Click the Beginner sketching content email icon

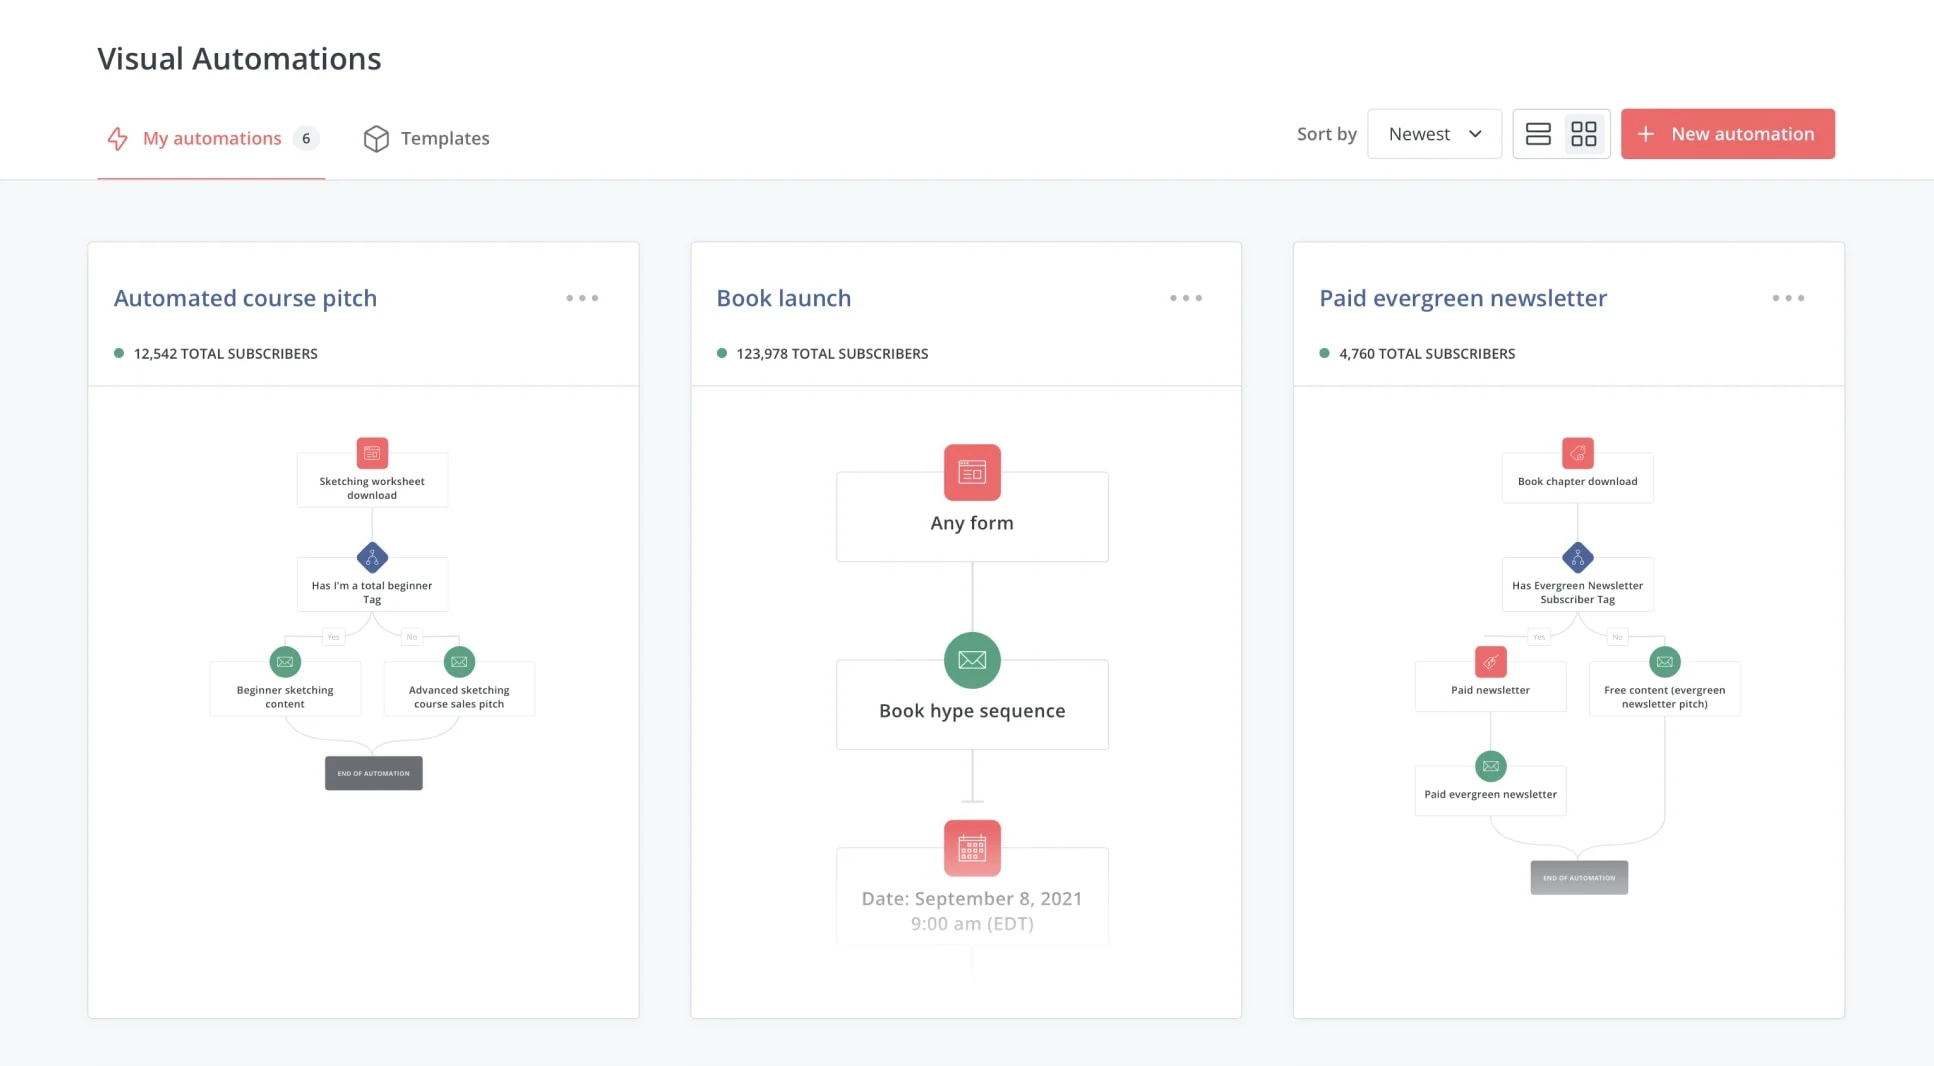tap(285, 662)
